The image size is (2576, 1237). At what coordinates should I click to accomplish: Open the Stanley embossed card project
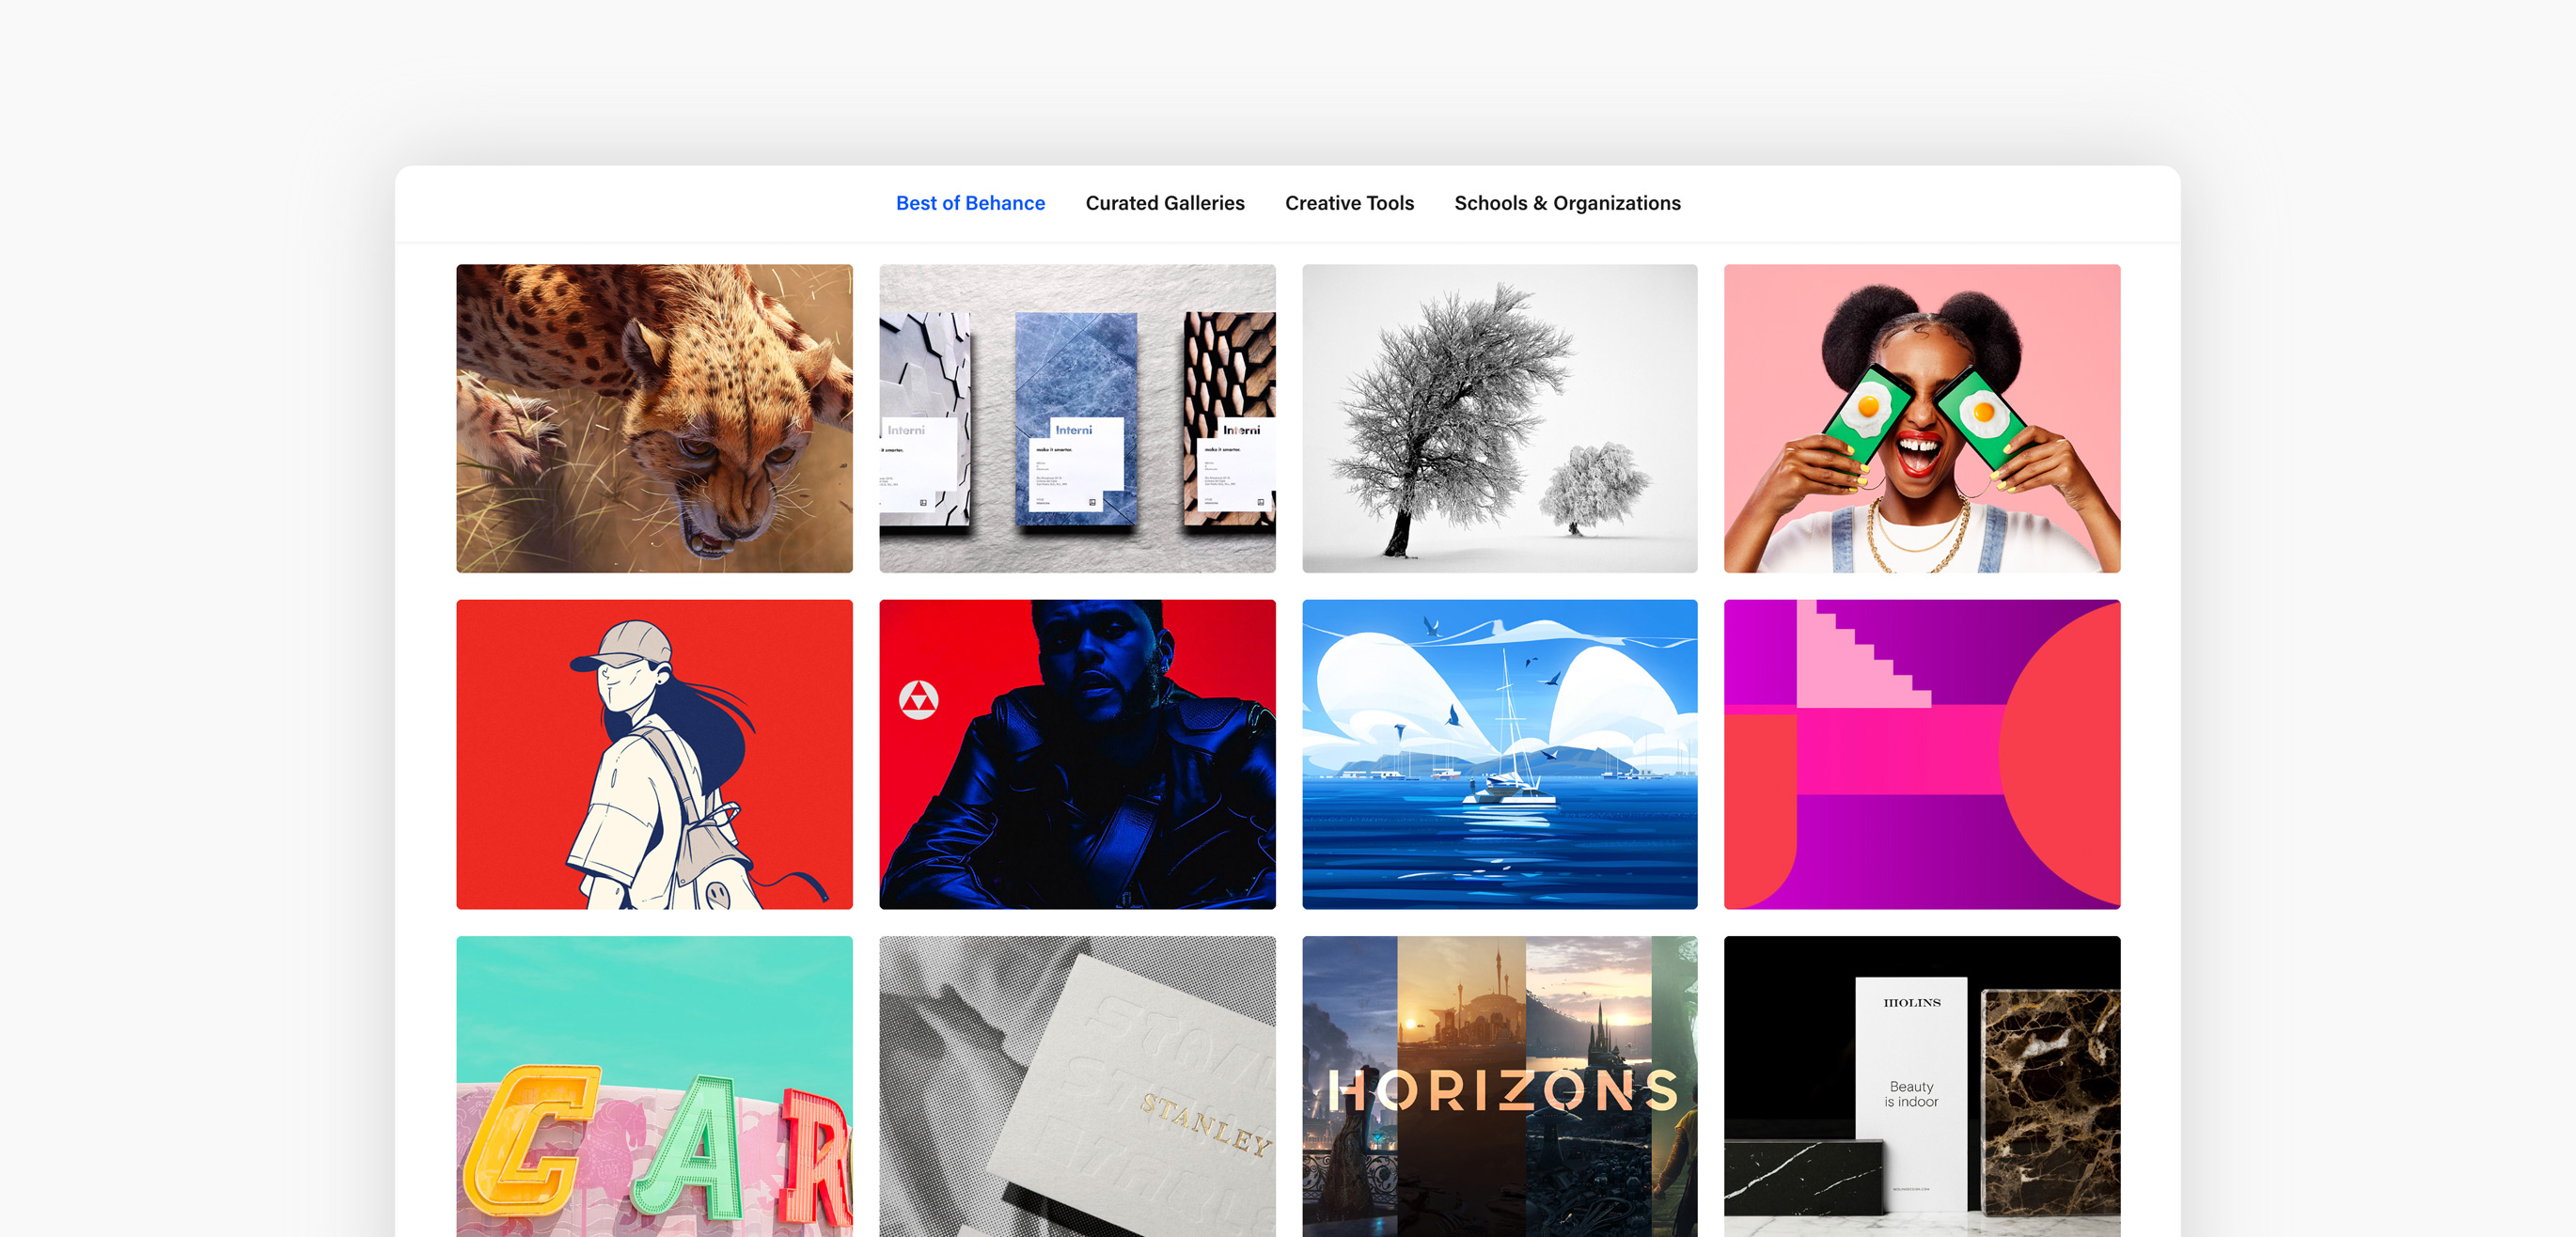coord(1077,1085)
